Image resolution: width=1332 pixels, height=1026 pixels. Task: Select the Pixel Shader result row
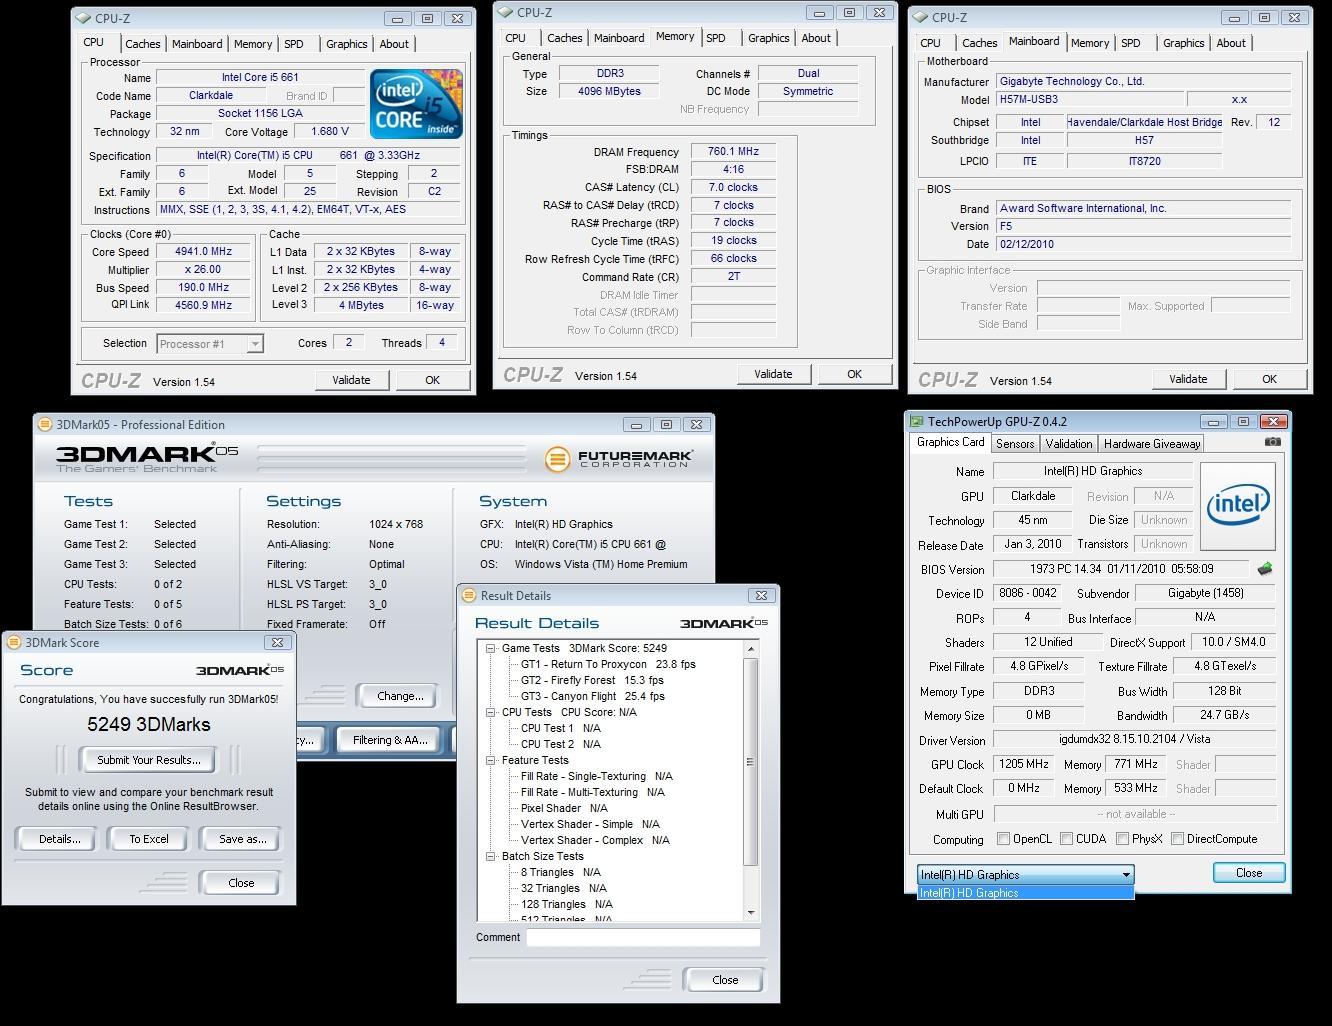(564, 808)
